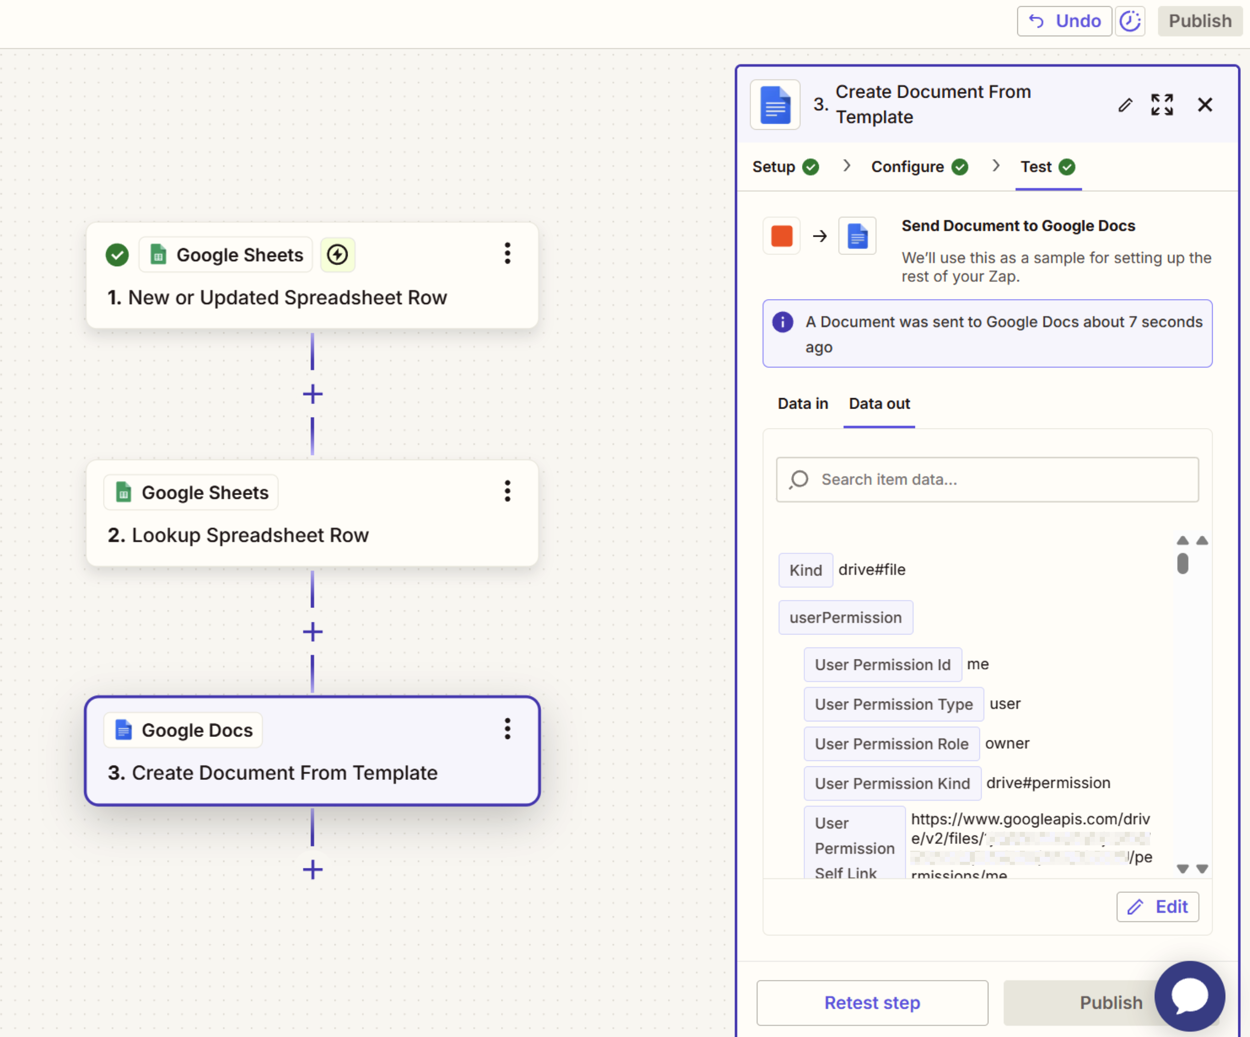Click the data list scrollbar thumb
The image size is (1250, 1037).
[1183, 564]
